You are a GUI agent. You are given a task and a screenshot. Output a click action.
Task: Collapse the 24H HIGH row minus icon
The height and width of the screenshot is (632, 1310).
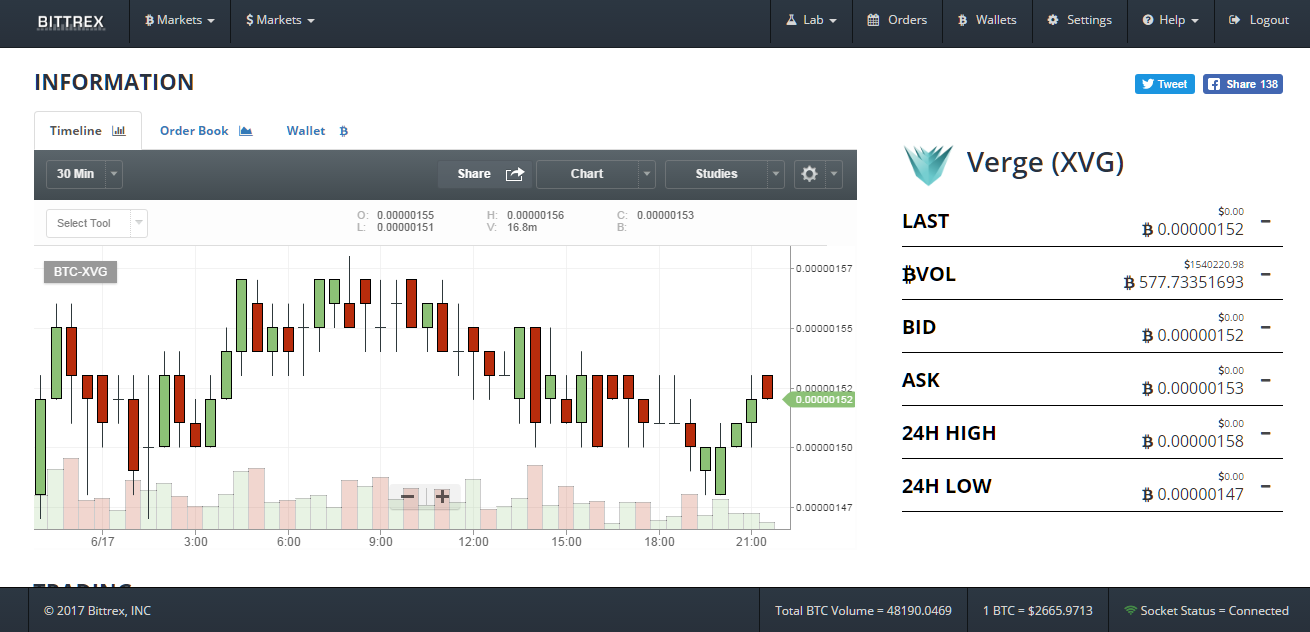(1266, 433)
